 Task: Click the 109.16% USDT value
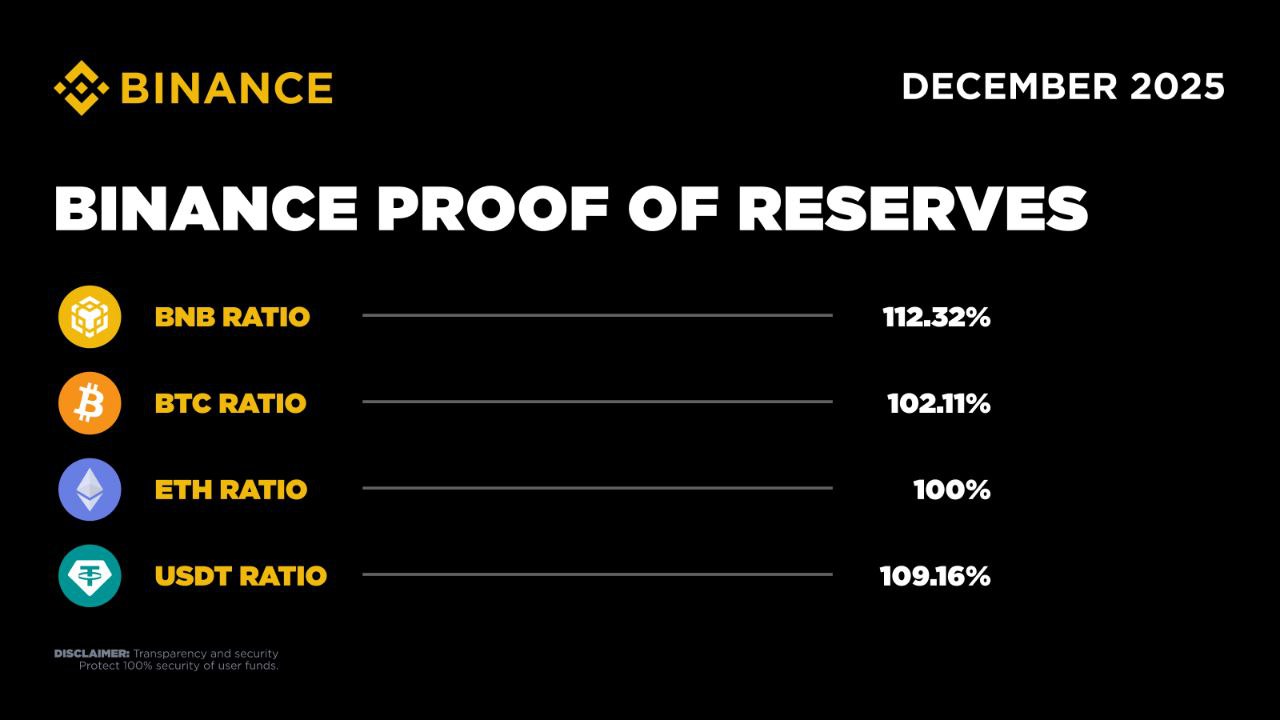(935, 576)
